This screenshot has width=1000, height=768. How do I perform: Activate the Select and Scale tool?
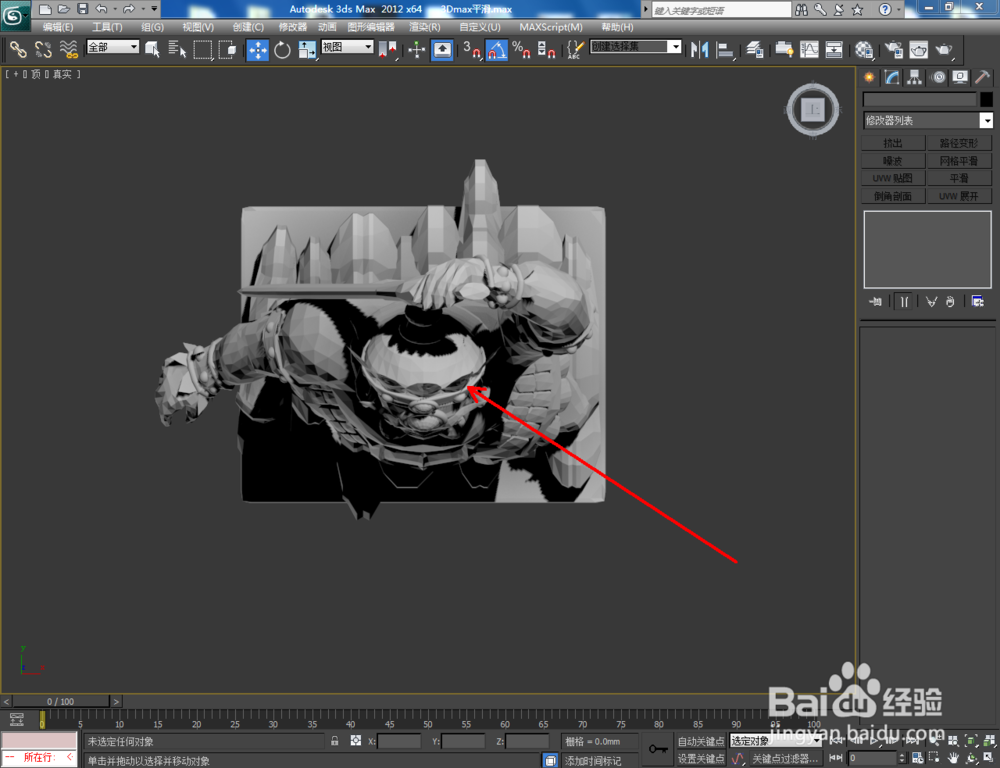pyautogui.click(x=307, y=50)
